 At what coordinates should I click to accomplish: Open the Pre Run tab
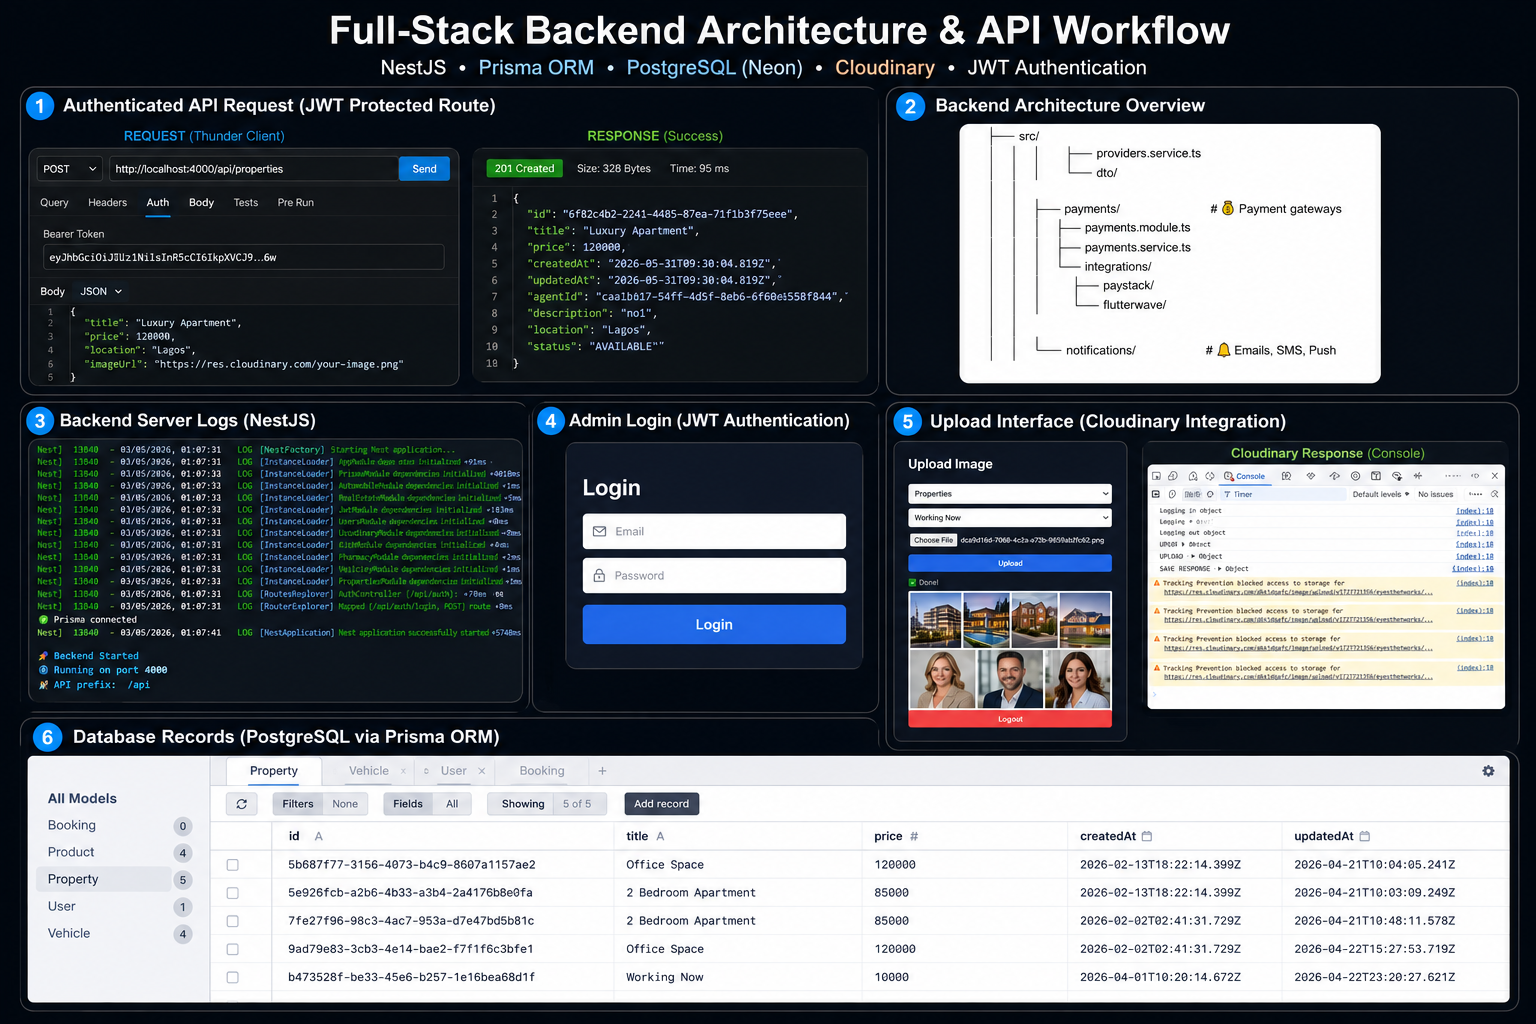[x=296, y=202]
